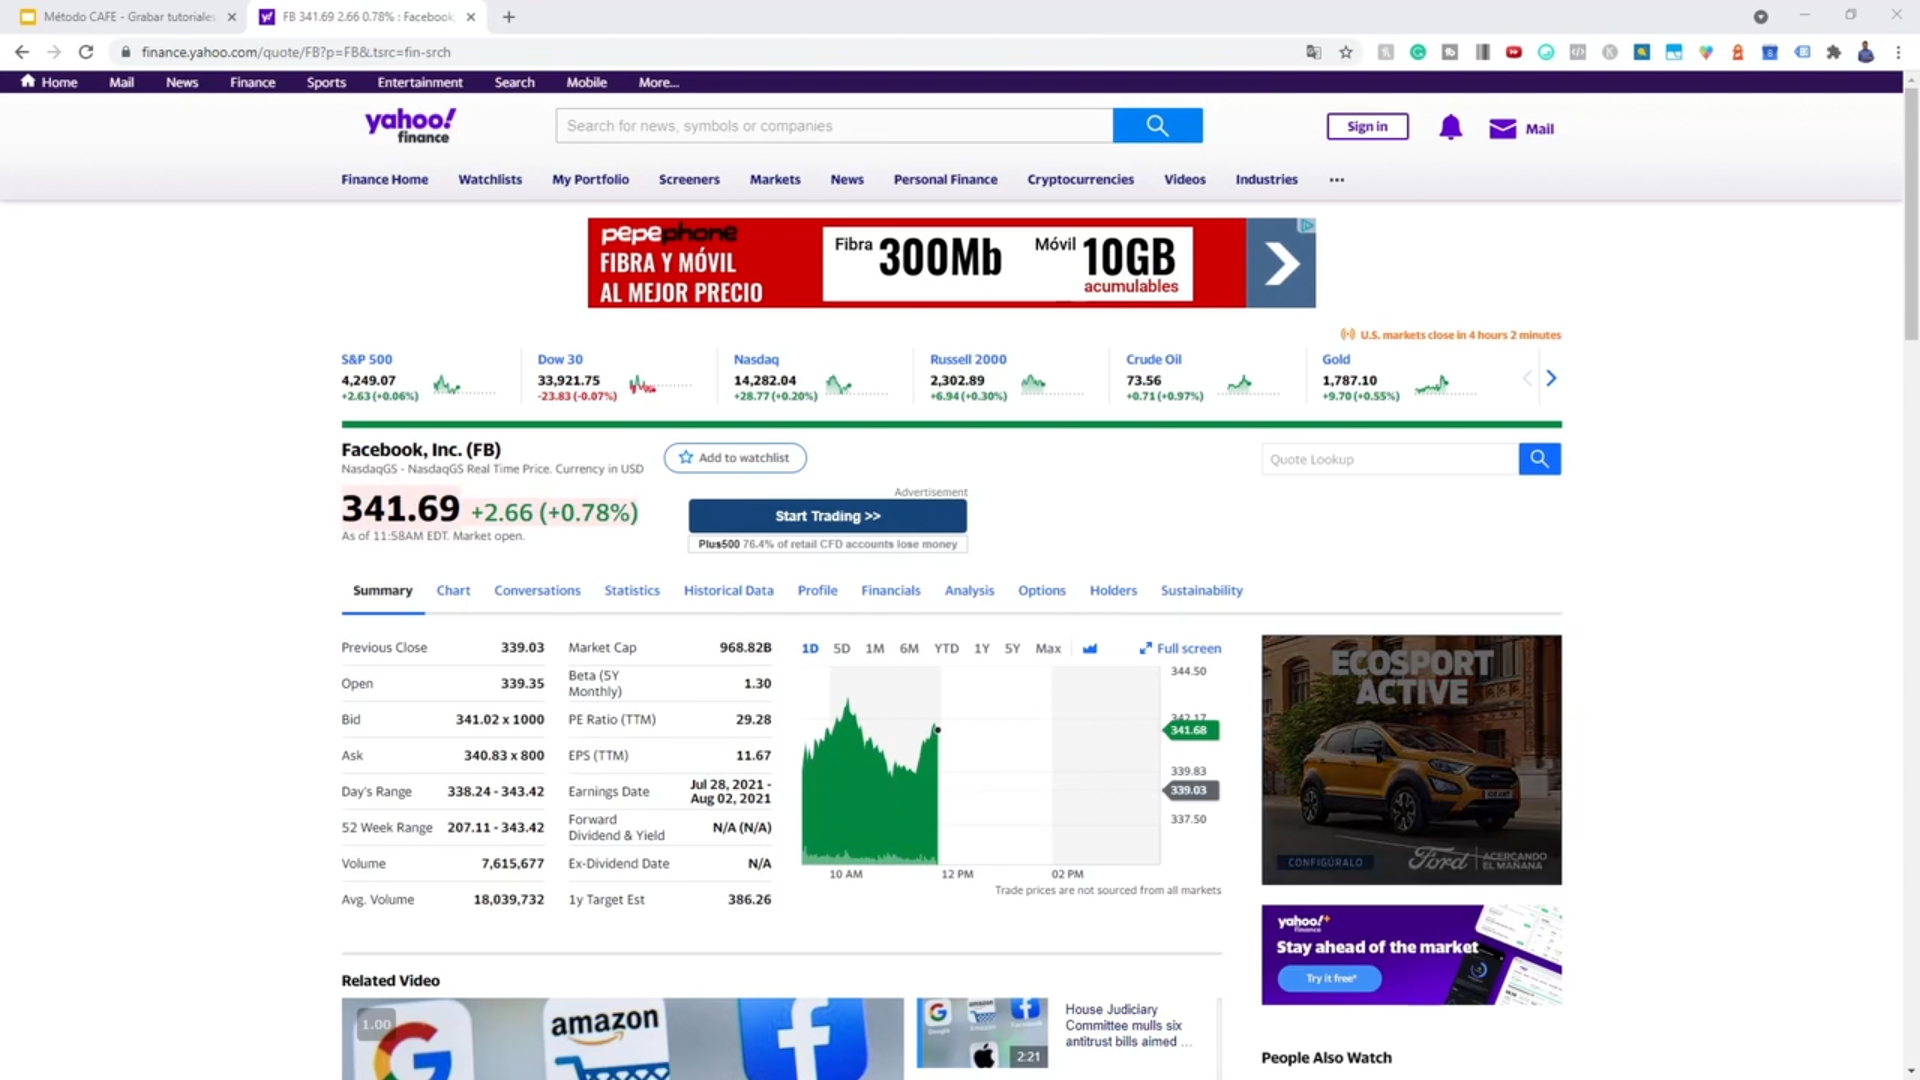Select the 1Y chart range
Image resolution: width=1920 pixels, height=1080 pixels.
coord(982,649)
